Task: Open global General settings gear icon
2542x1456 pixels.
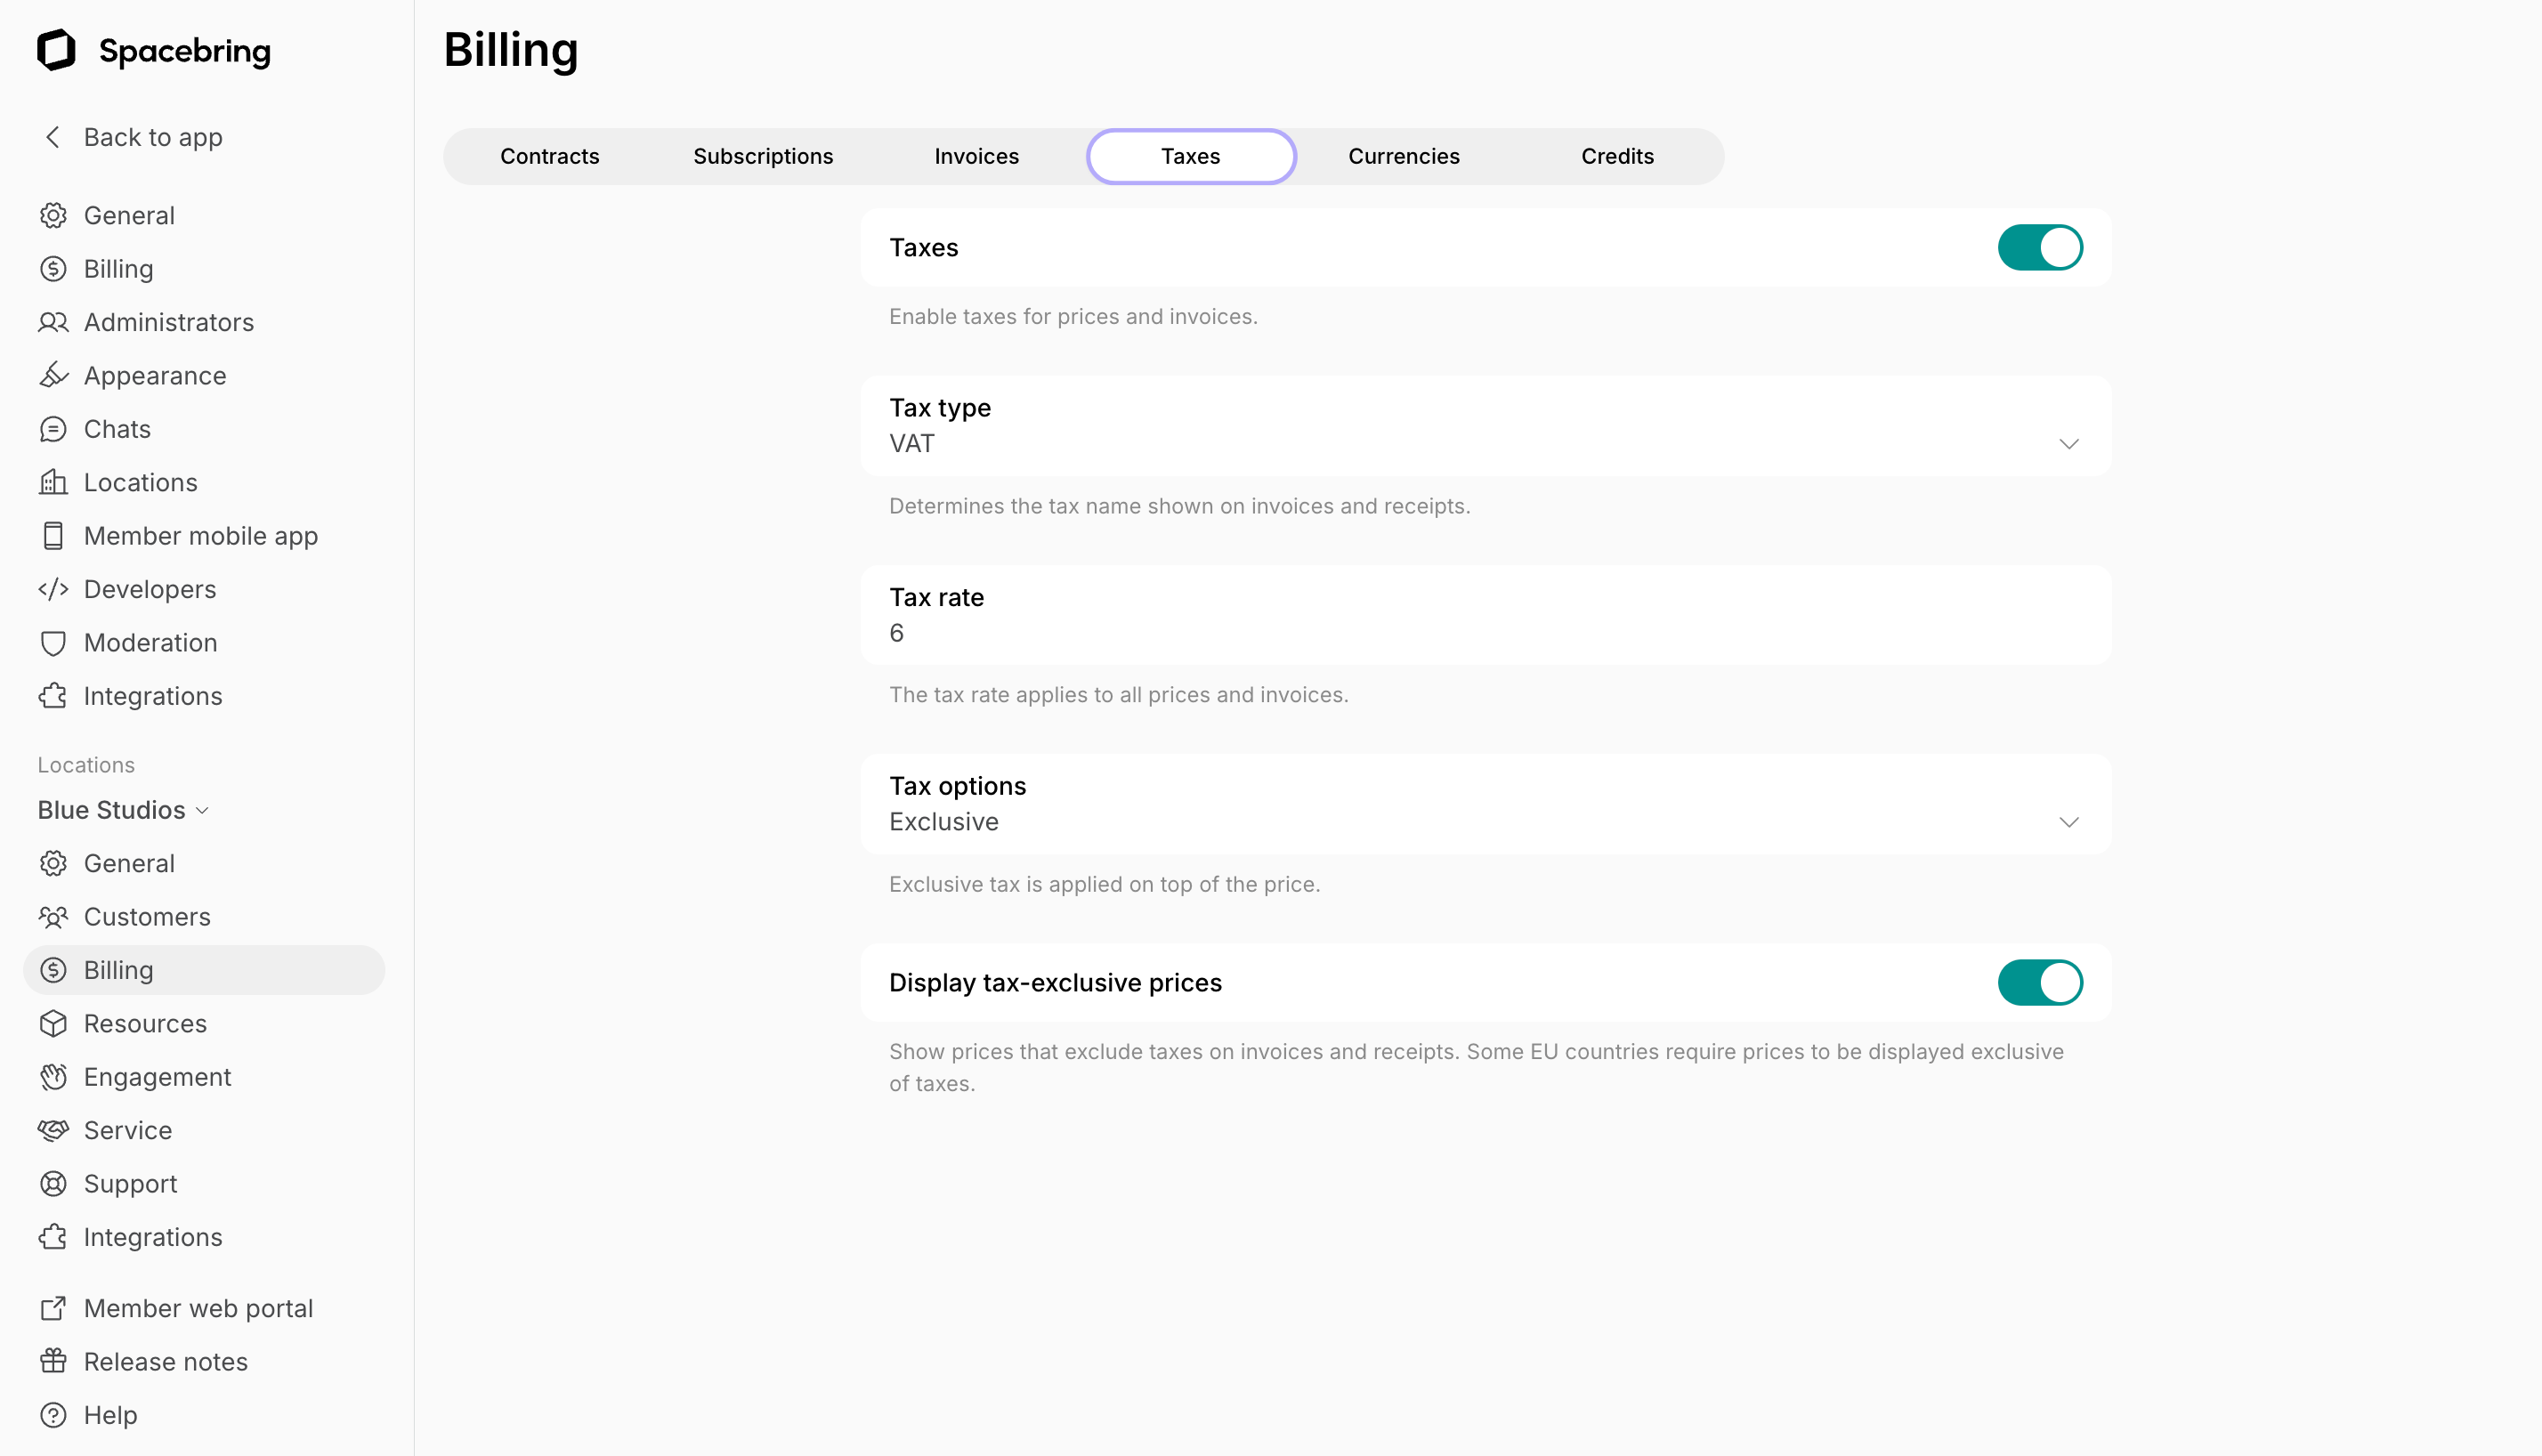Action: [53, 215]
